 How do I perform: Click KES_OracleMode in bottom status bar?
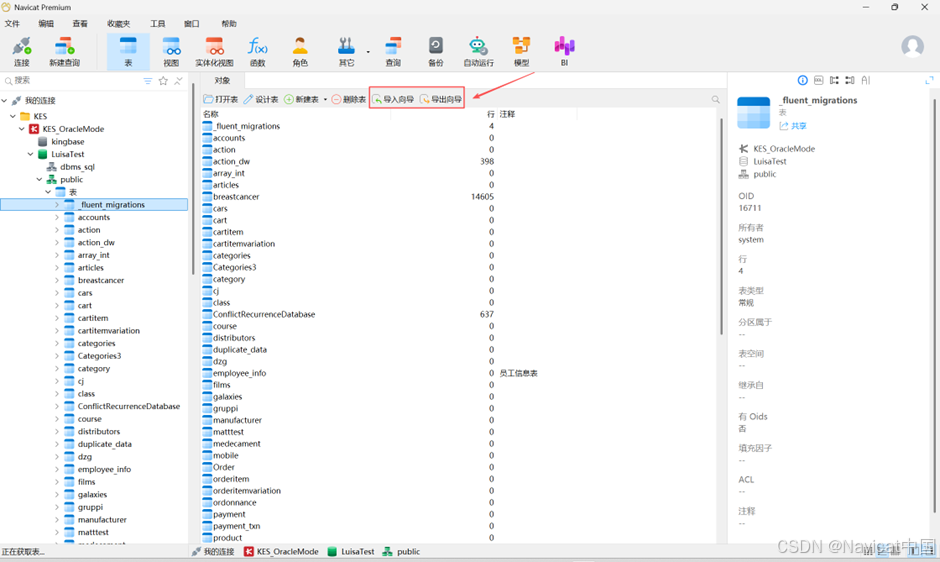(x=281, y=552)
